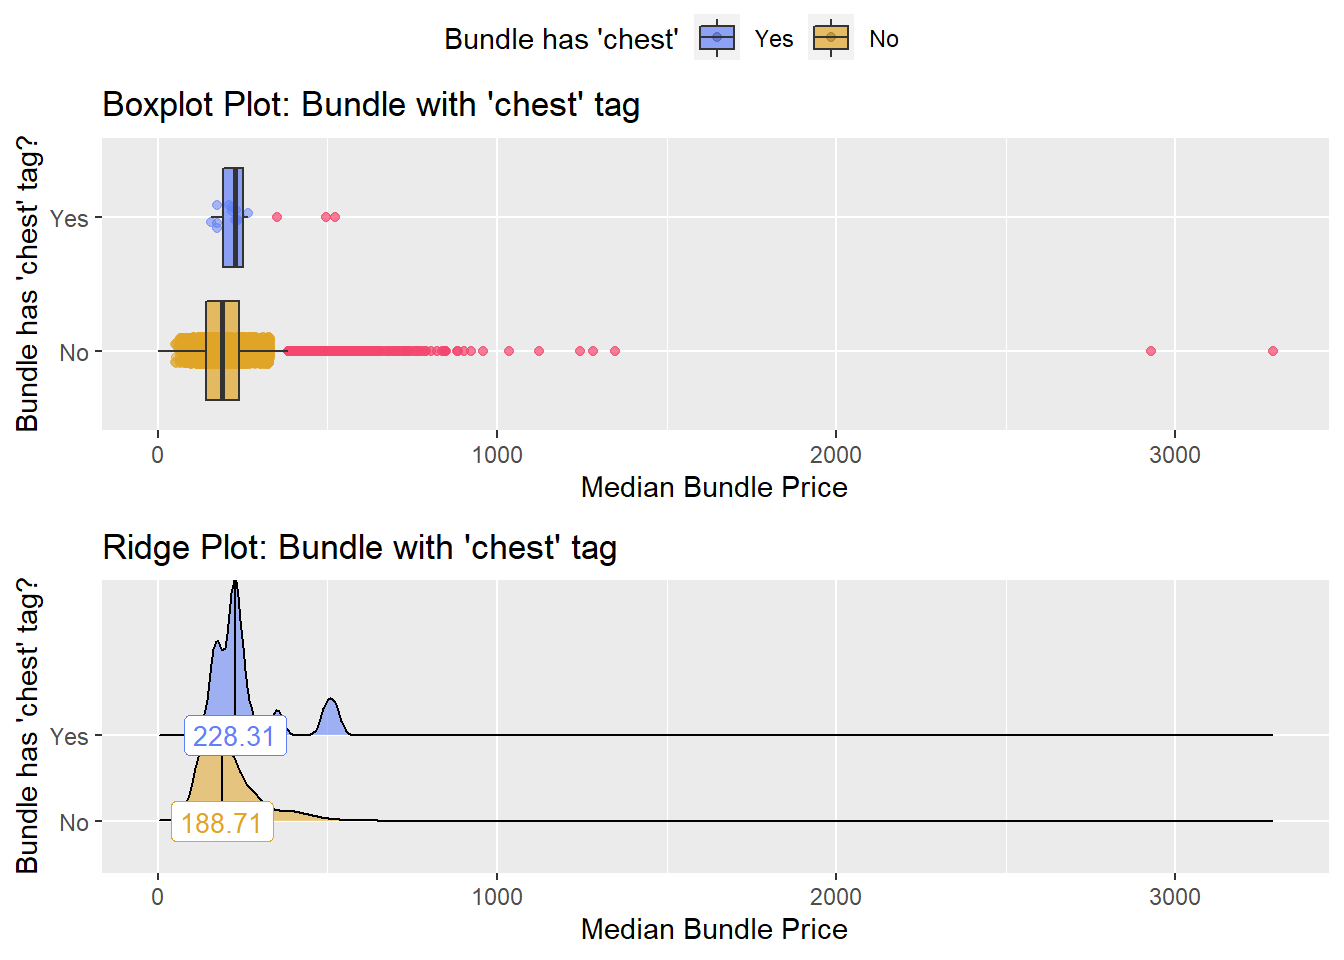Click the rightmost outlier point past 3000
The height and width of the screenshot is (960, 1344).
click(1273, 351)
